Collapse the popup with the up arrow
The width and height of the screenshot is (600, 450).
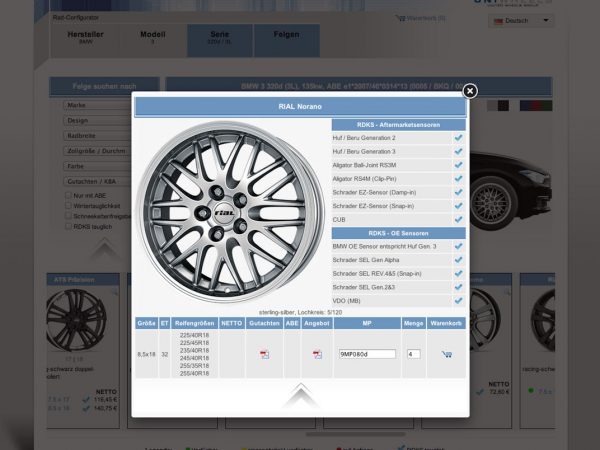301,395
